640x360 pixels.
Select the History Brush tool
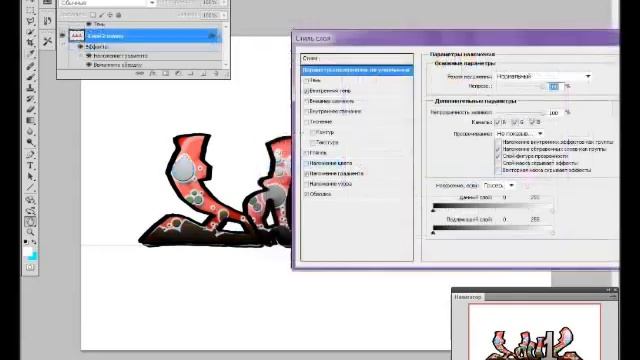tap(31, 98)
